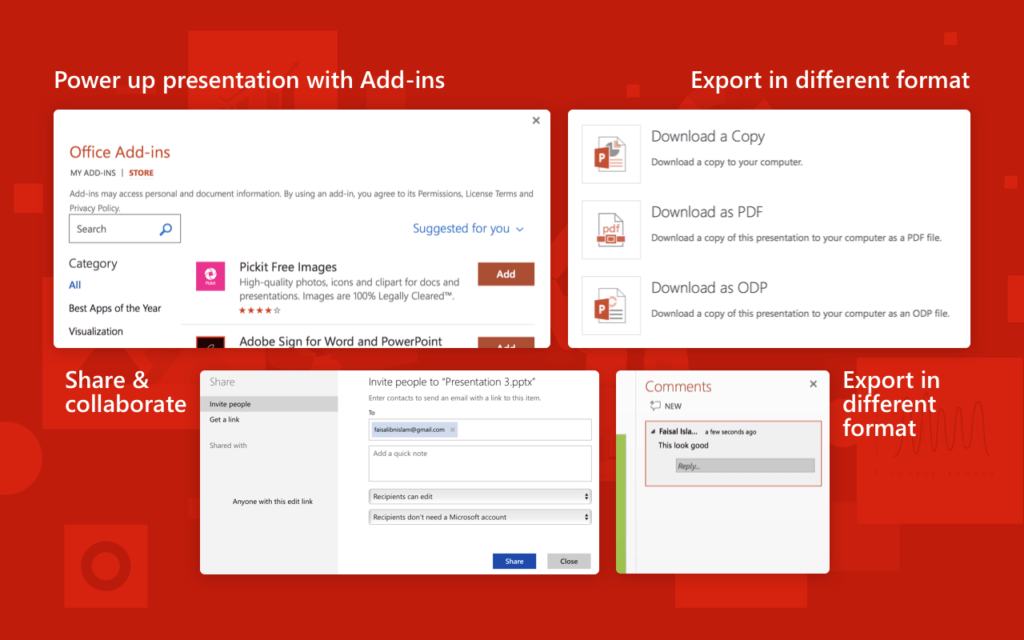Switch to the MY ADD-INS tab
Screen dimensions: 1024x640
coord(92,173)
